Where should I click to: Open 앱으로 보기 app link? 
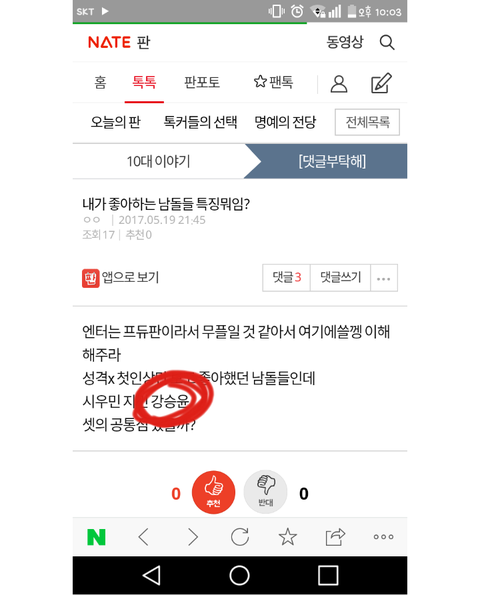pos(121,278)
